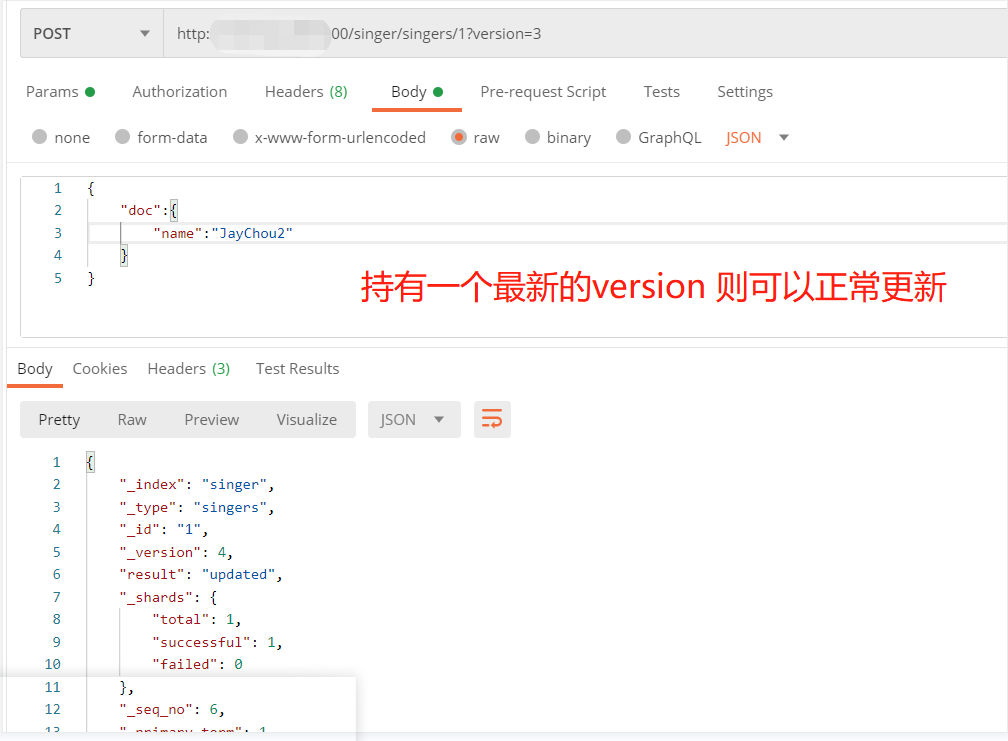1008x741 pixels.
Task: Open the Settings tab
Action: [x=745, y=92]
